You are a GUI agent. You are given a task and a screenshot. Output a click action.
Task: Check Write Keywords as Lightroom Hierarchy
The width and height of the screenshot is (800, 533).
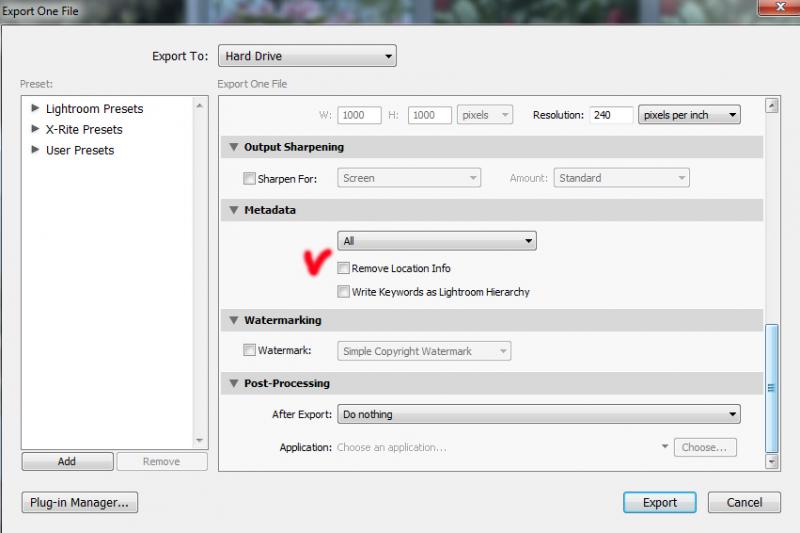click(x=343, y=292)
